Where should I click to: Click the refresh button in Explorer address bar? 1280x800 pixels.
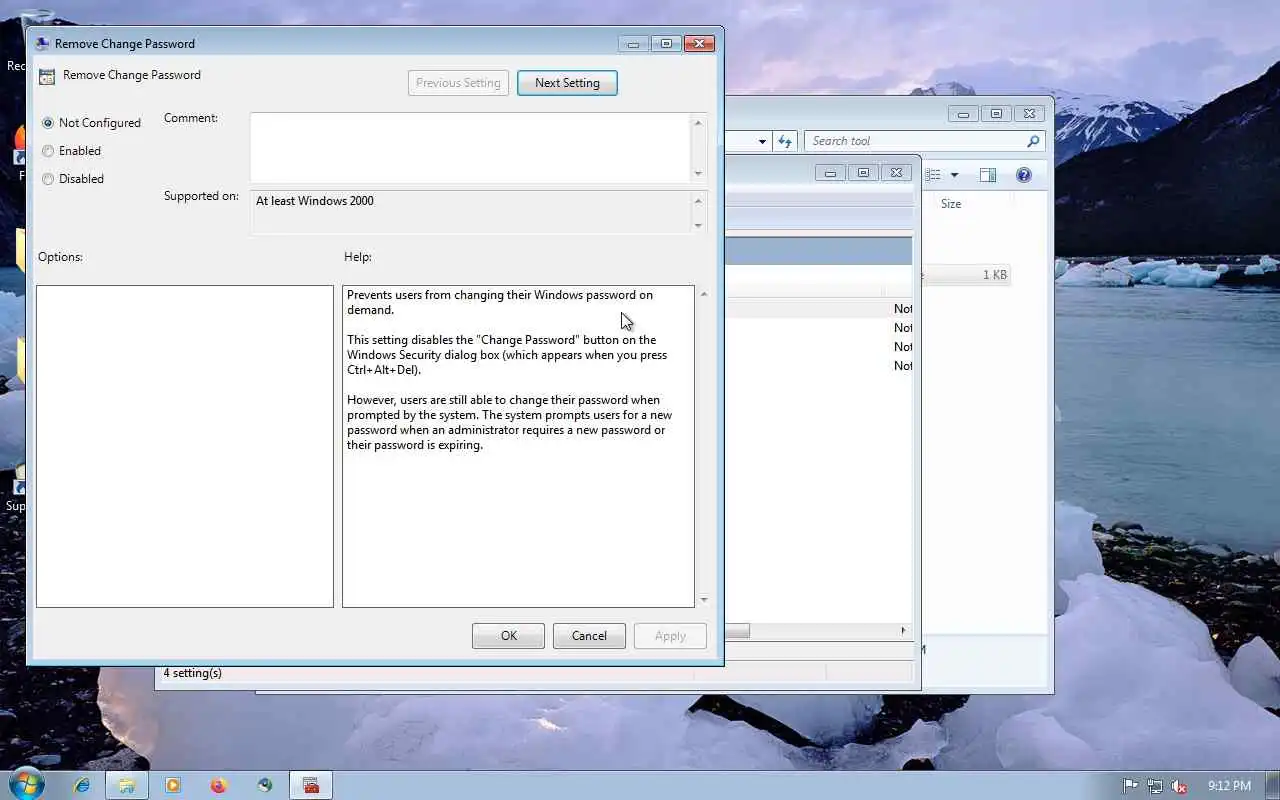point(786,141)
